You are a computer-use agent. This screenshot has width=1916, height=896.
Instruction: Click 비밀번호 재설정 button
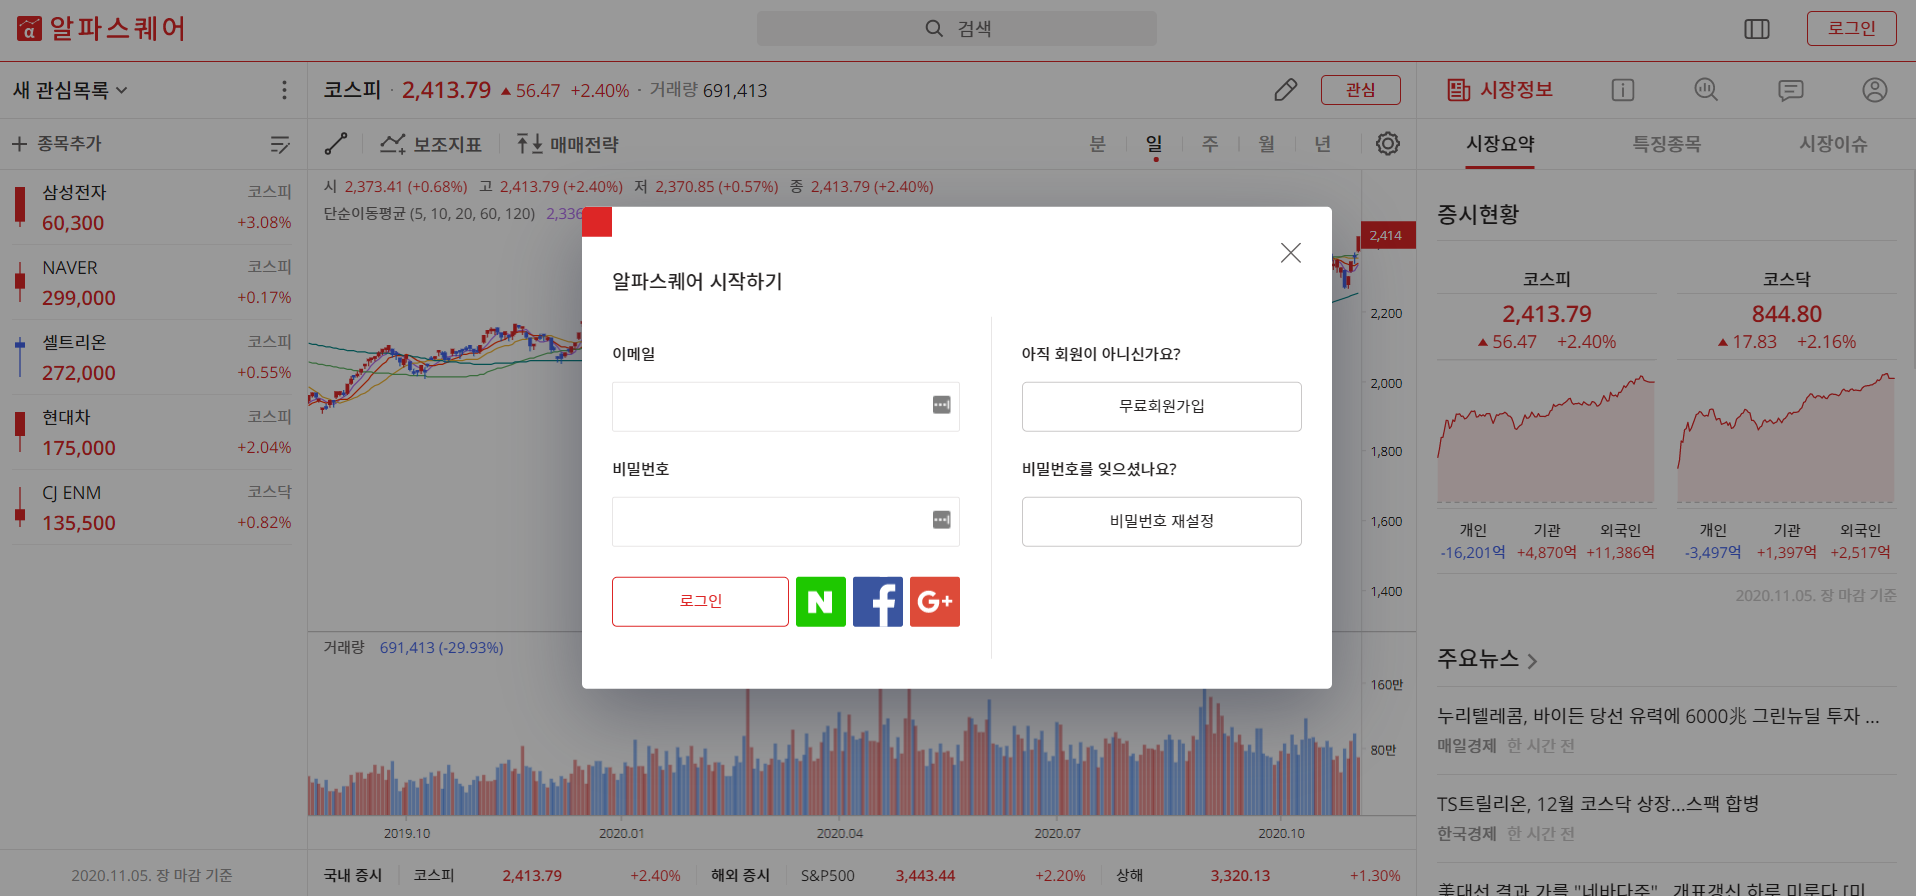(x=1162, y=522)
